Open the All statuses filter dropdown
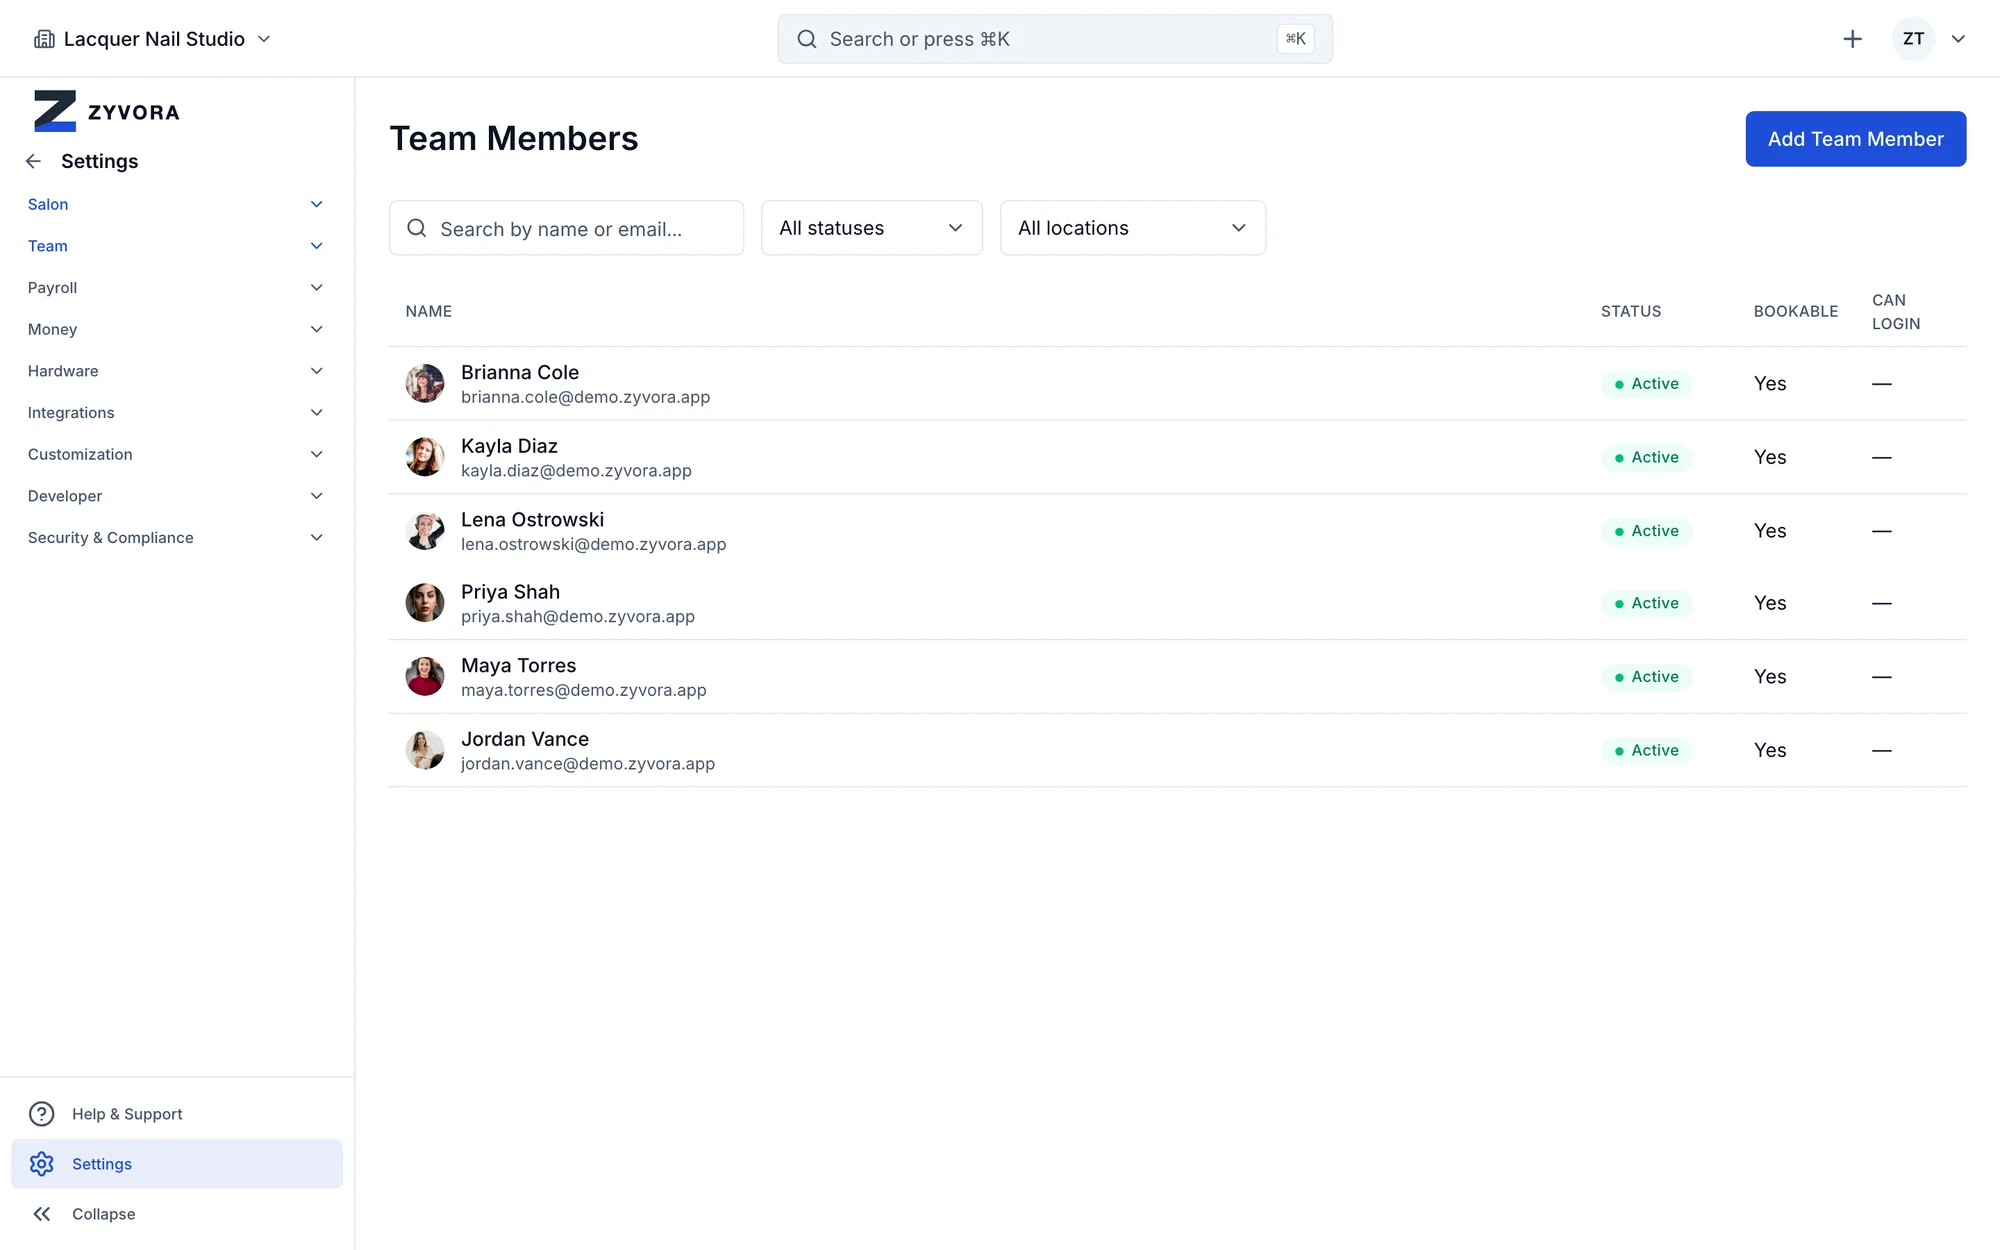This screenshot has width=2000, height=1250. pyautogui.click(x=872, y=228)
